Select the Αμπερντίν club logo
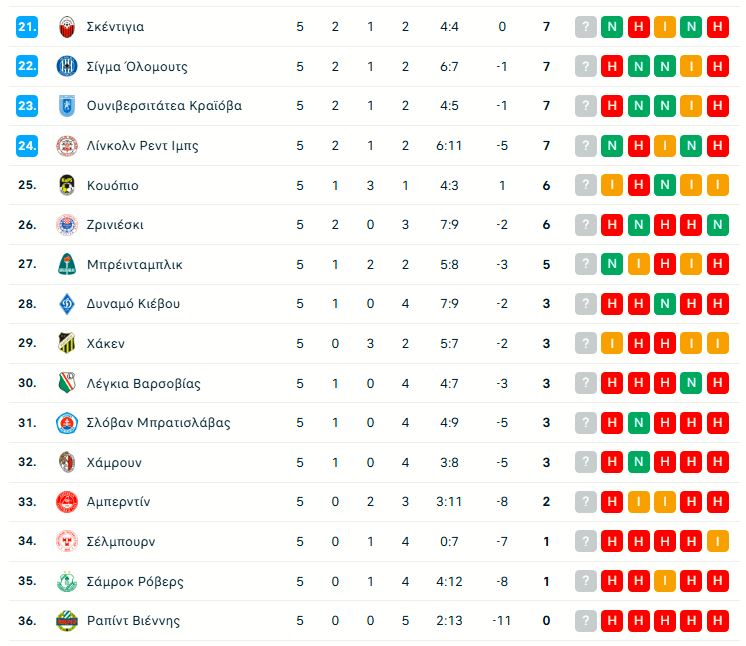Viewport: 746px width, 646px height. 67,502
